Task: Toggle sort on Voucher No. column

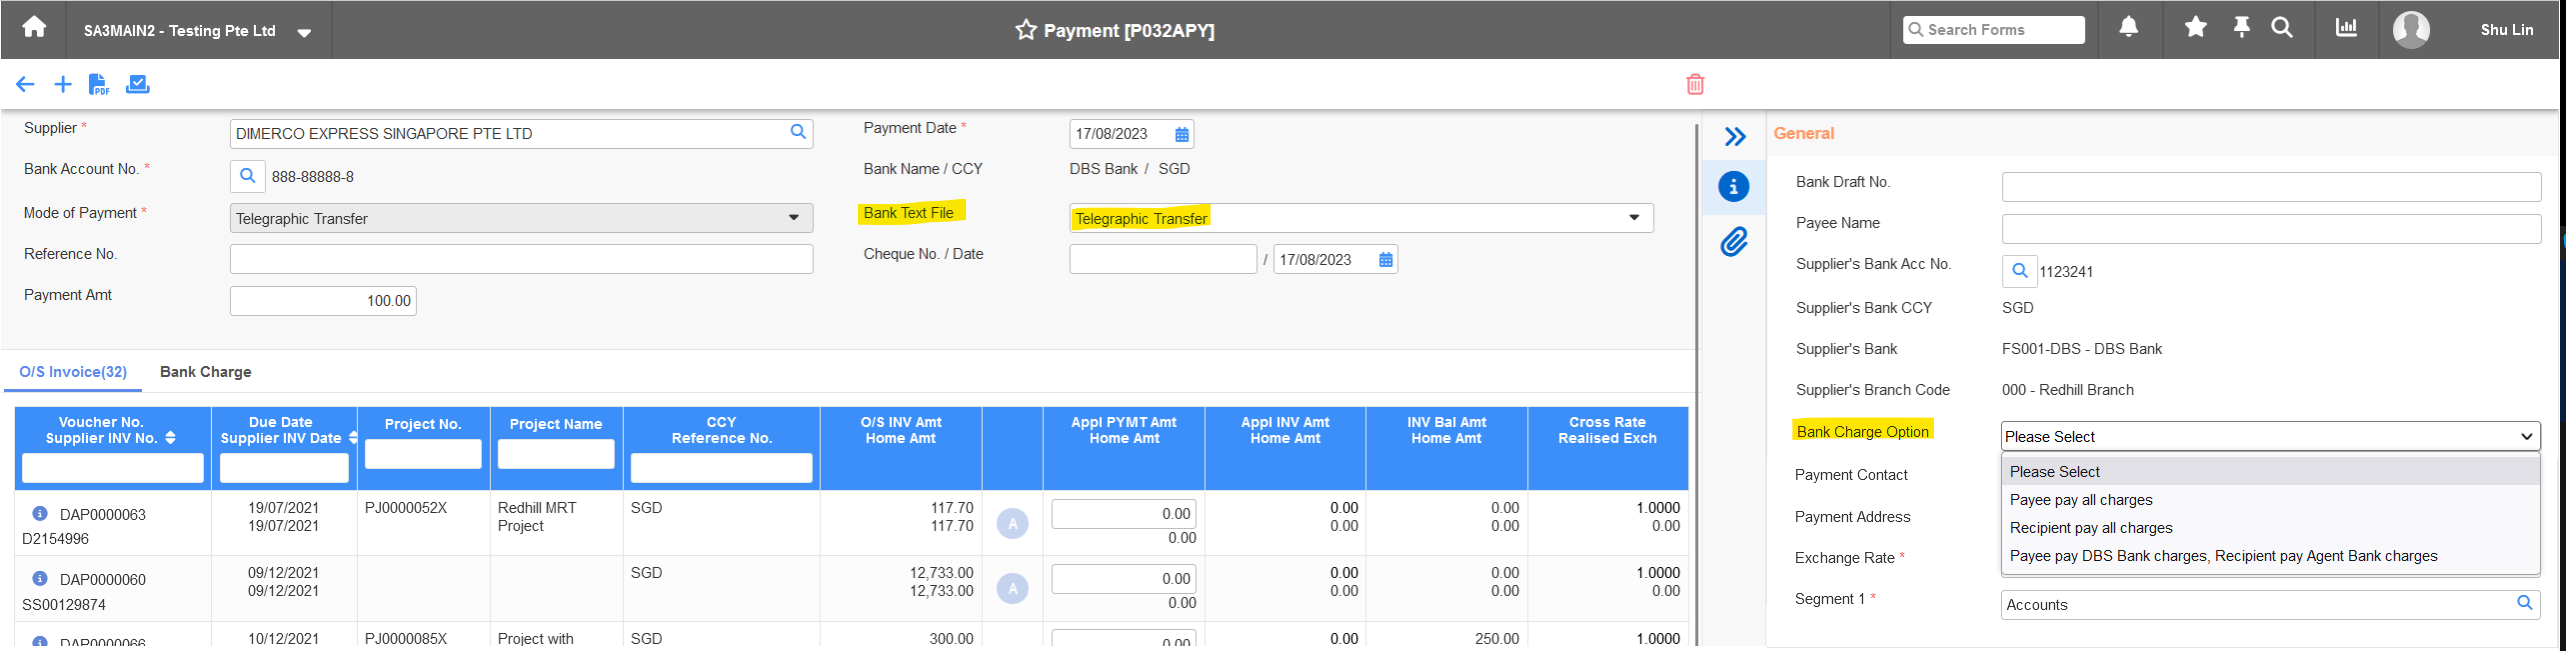Action: coord(170,438)
